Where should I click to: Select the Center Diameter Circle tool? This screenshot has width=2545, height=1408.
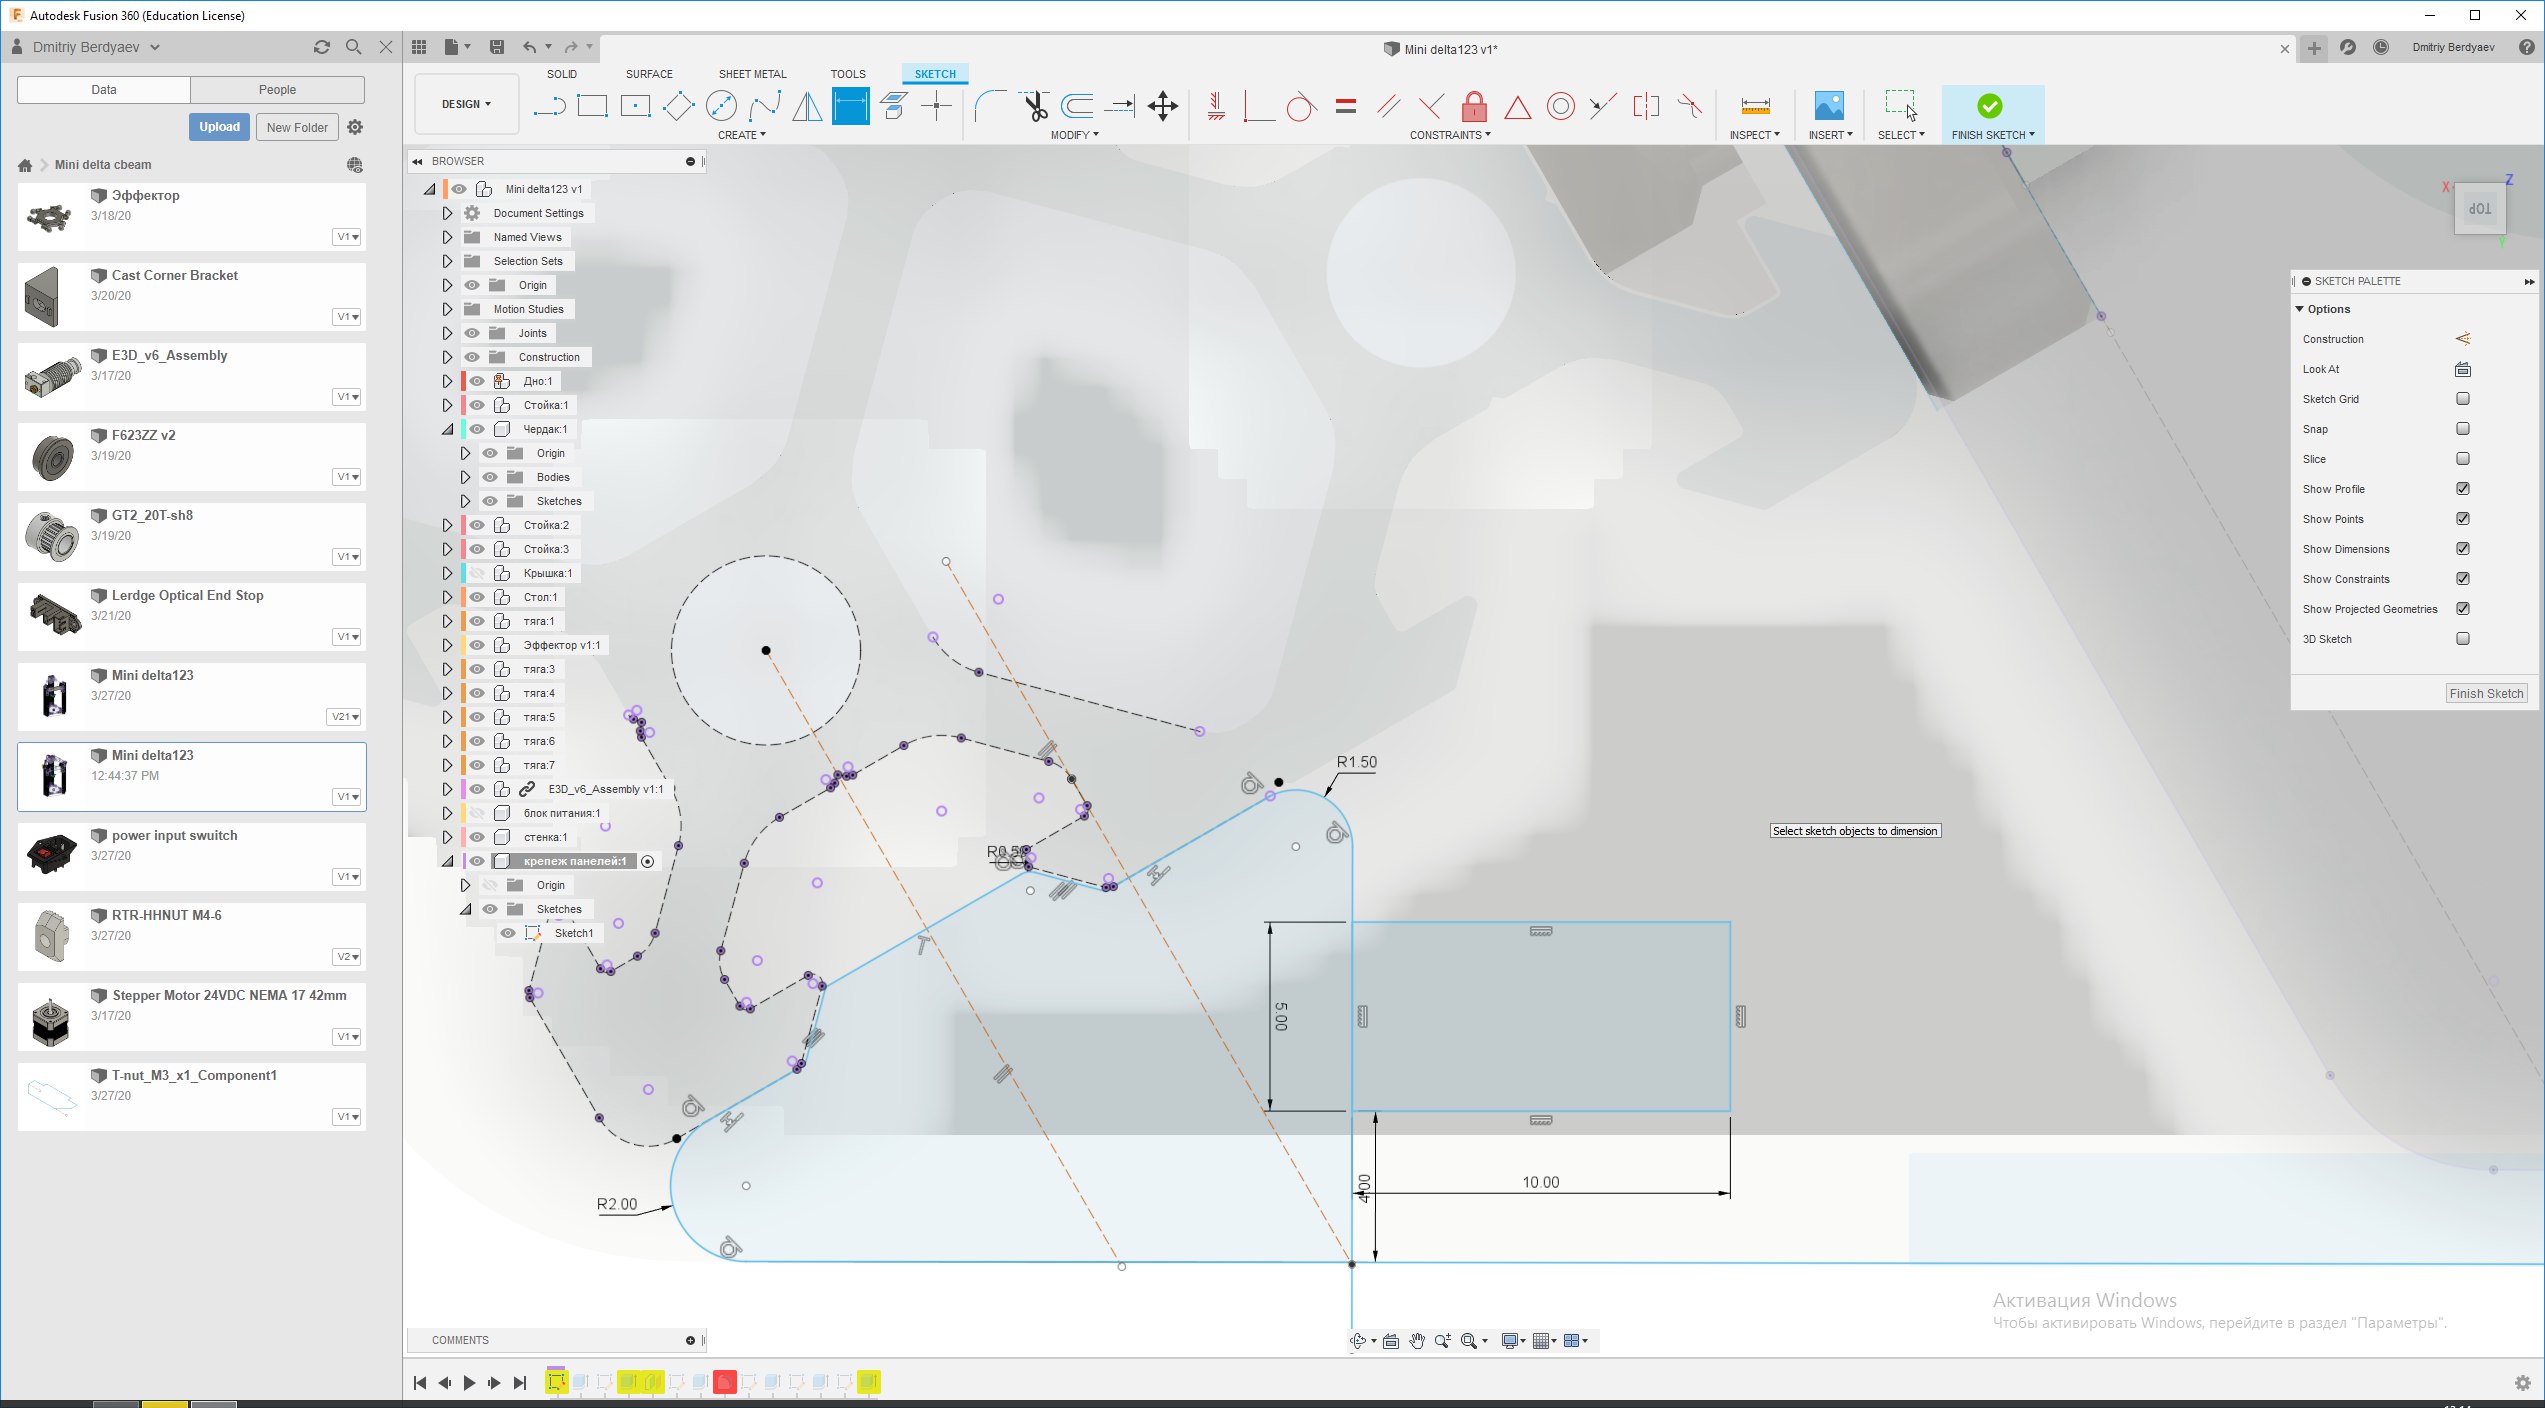click(x=721, y=106)
